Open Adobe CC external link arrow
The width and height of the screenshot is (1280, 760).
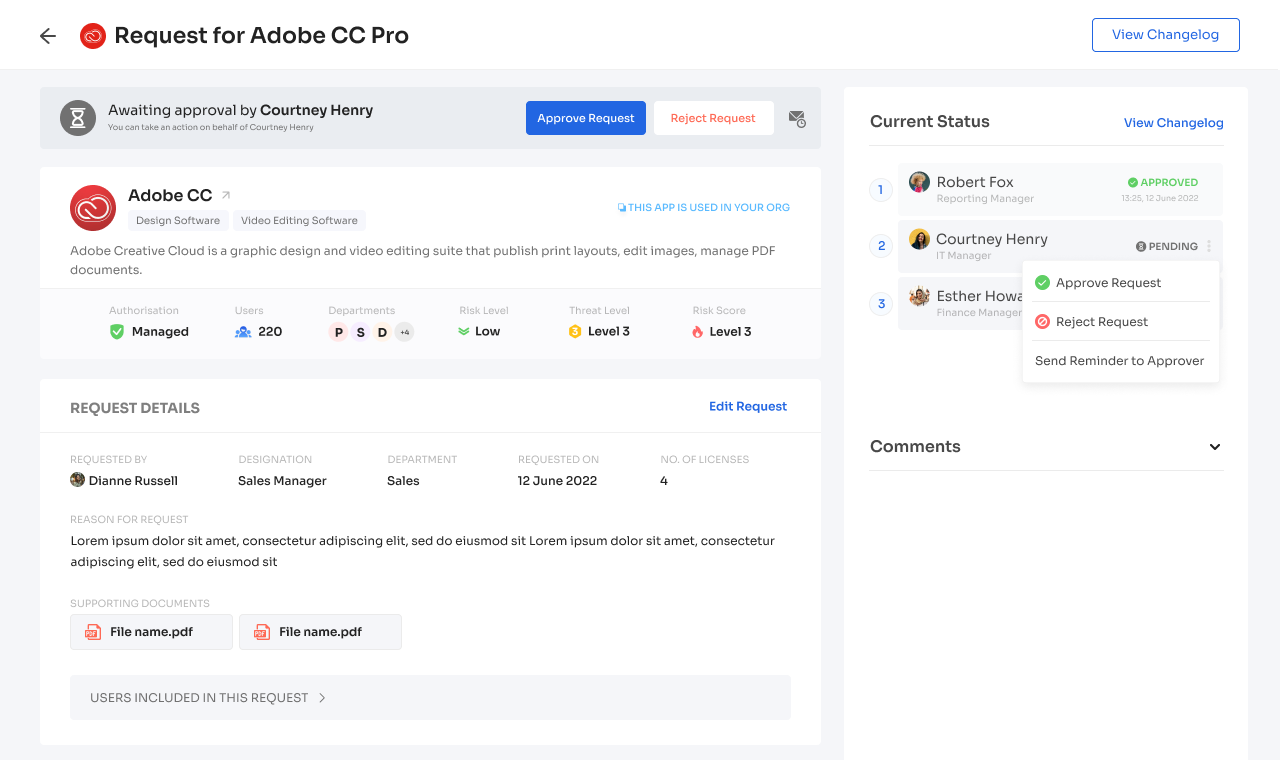[x=226, y=195]
